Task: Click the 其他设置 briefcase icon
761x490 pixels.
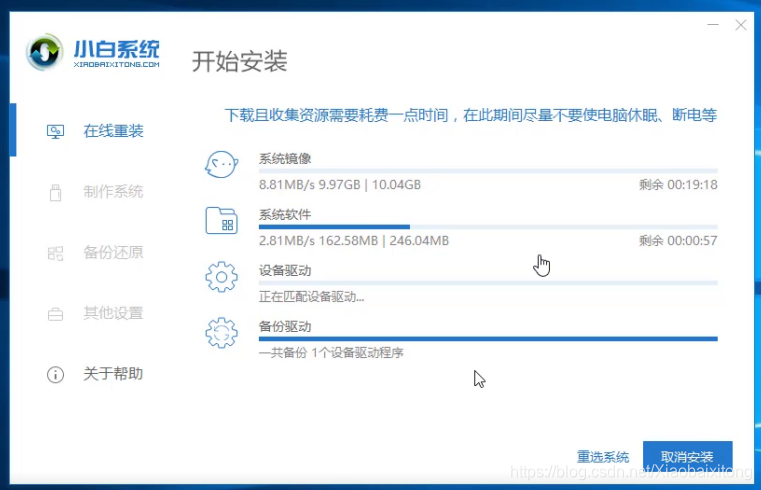Action: [55, 314]
